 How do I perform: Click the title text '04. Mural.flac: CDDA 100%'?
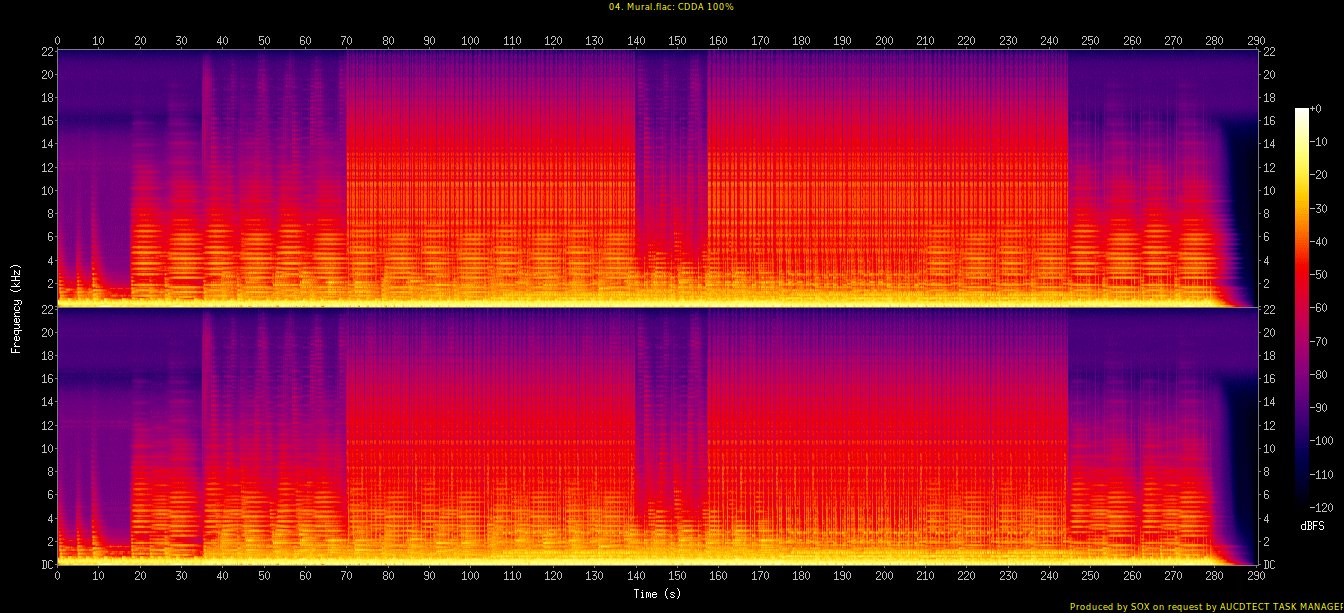click(x=671, y=7)
